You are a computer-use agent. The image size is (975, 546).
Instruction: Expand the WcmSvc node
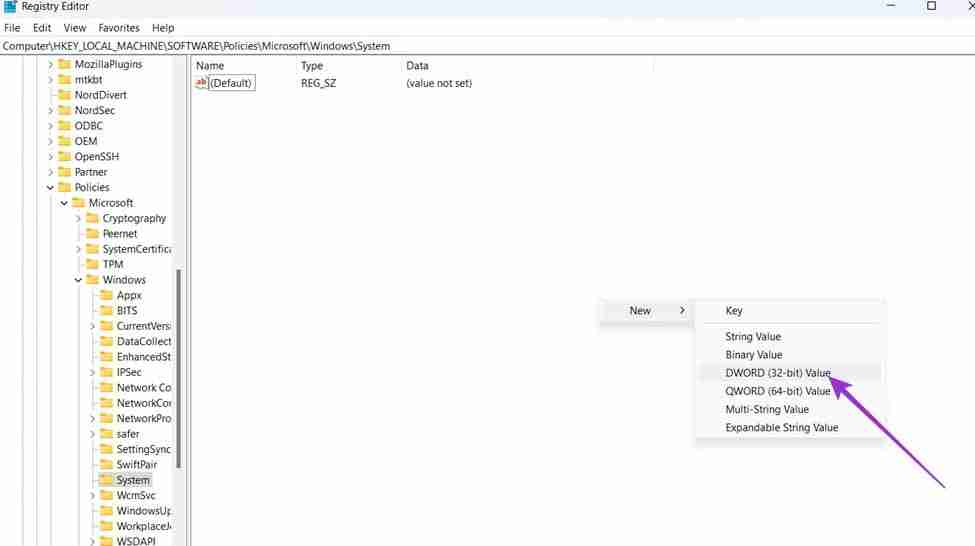[93, 496]
